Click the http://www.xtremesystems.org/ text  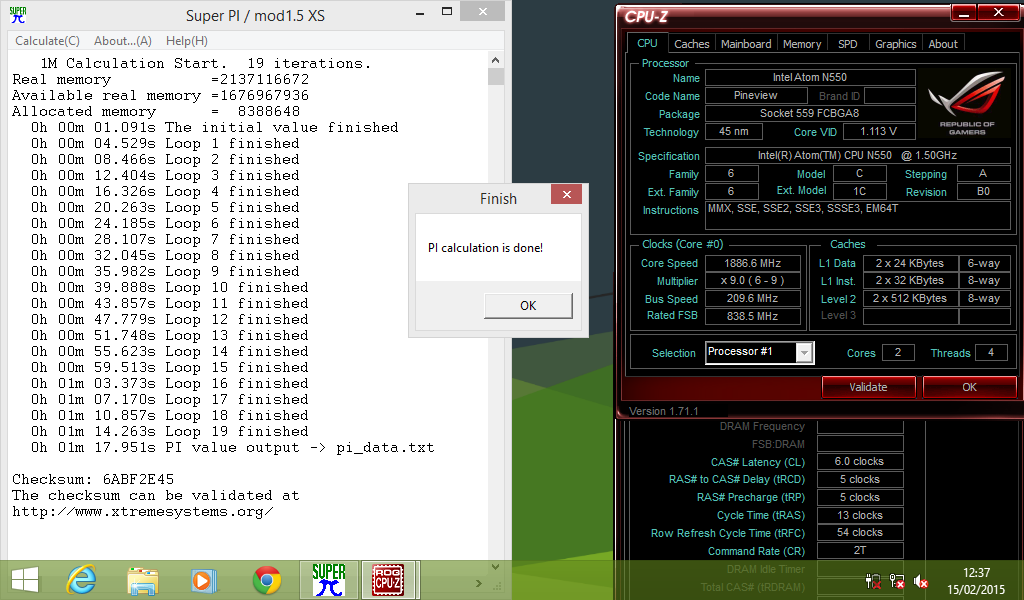(142, 511)
